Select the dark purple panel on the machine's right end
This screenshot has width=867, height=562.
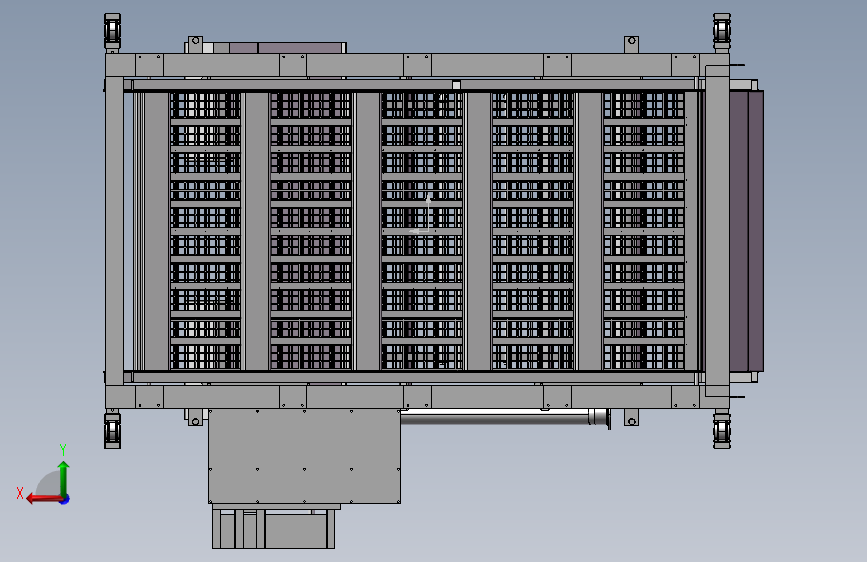pyautogui.click(x=746, y=231)
